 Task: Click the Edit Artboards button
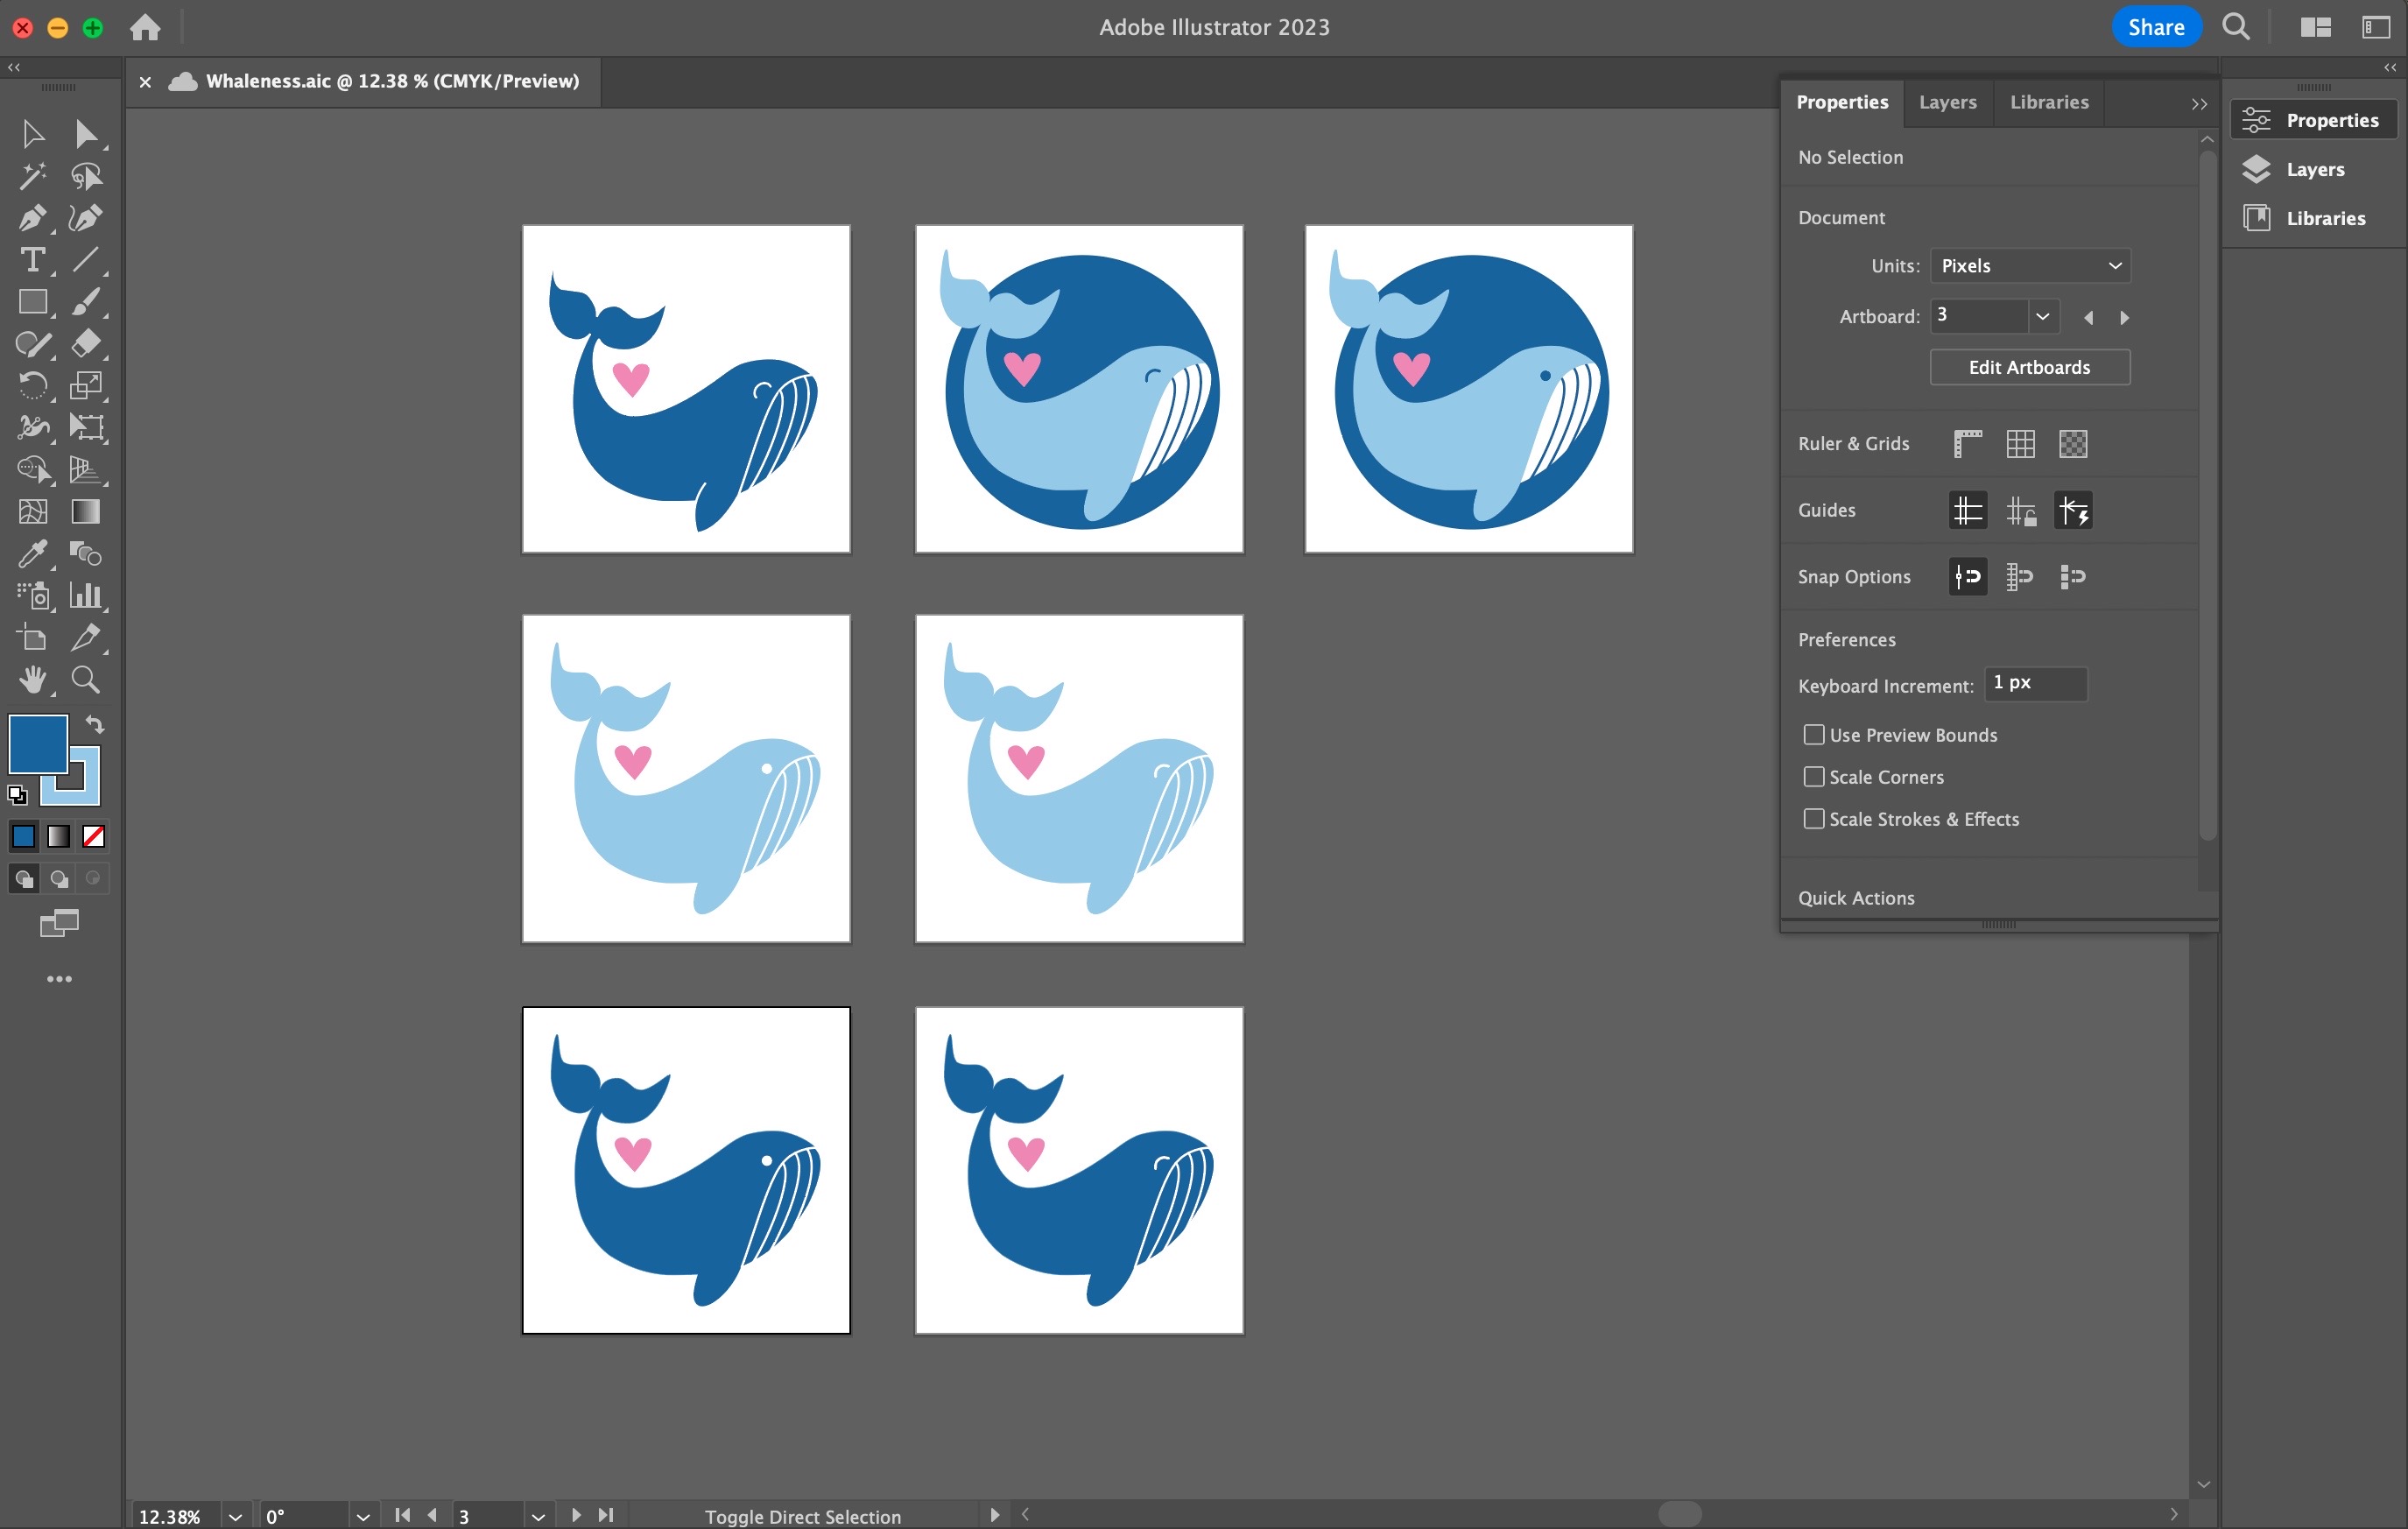2029,367
